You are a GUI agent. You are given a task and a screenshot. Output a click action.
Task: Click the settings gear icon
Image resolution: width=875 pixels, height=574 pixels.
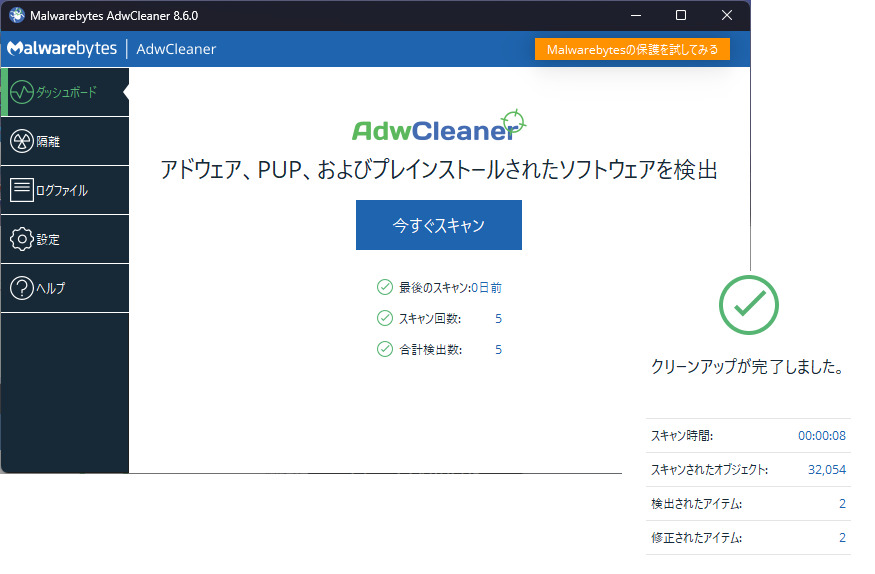(x=22, y=239)
